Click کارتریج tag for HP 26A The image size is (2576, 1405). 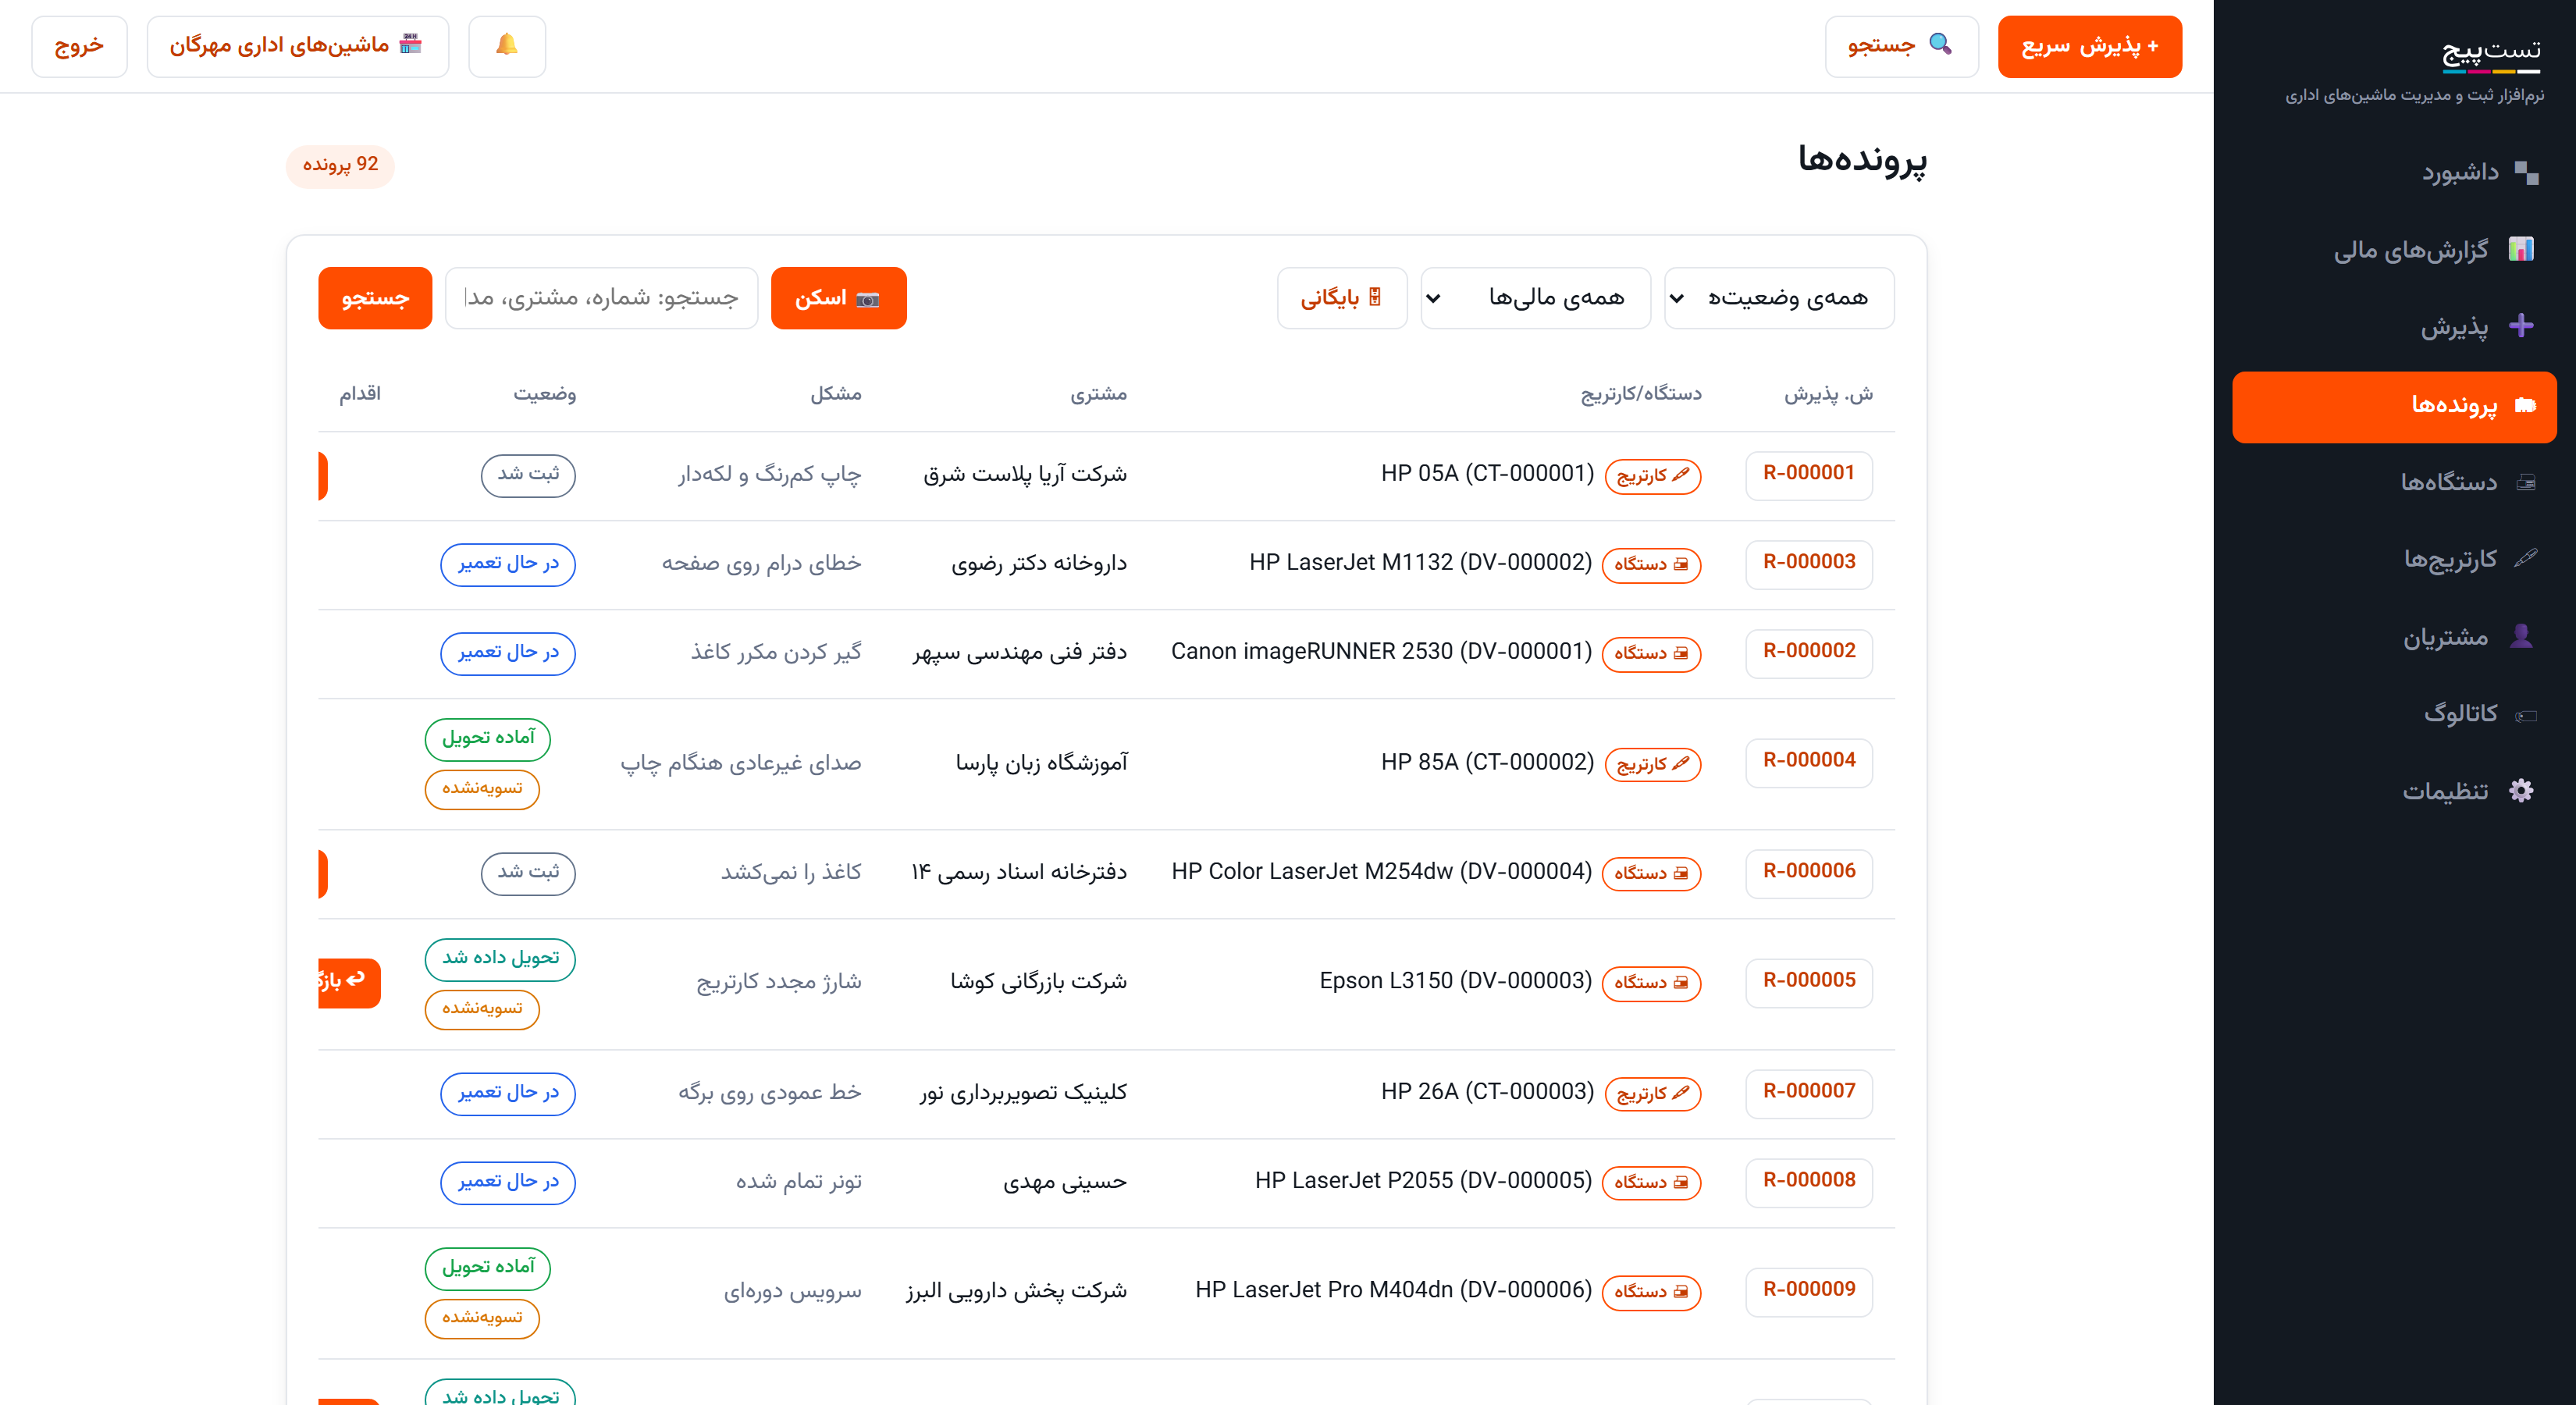click(1652, 1094)
